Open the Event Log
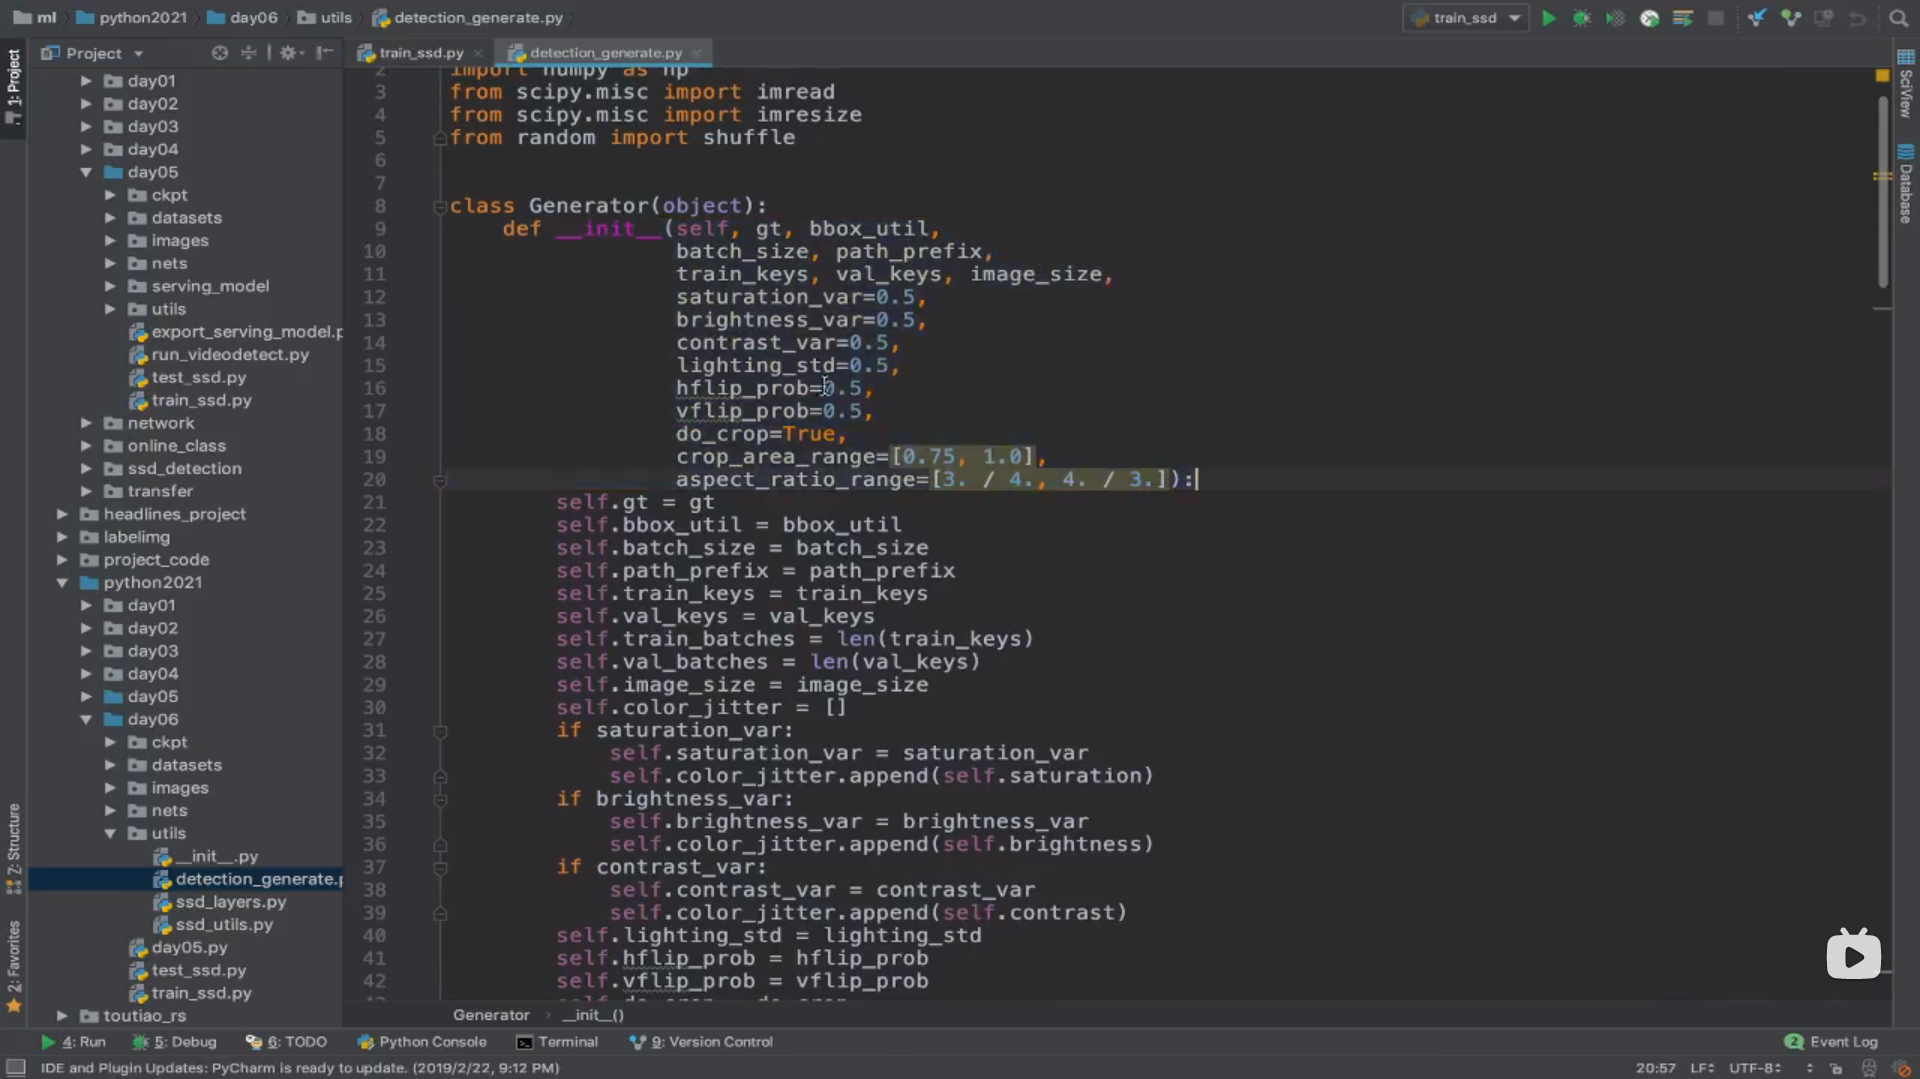1920x1079 pixels. (x=1831, y=1042)
